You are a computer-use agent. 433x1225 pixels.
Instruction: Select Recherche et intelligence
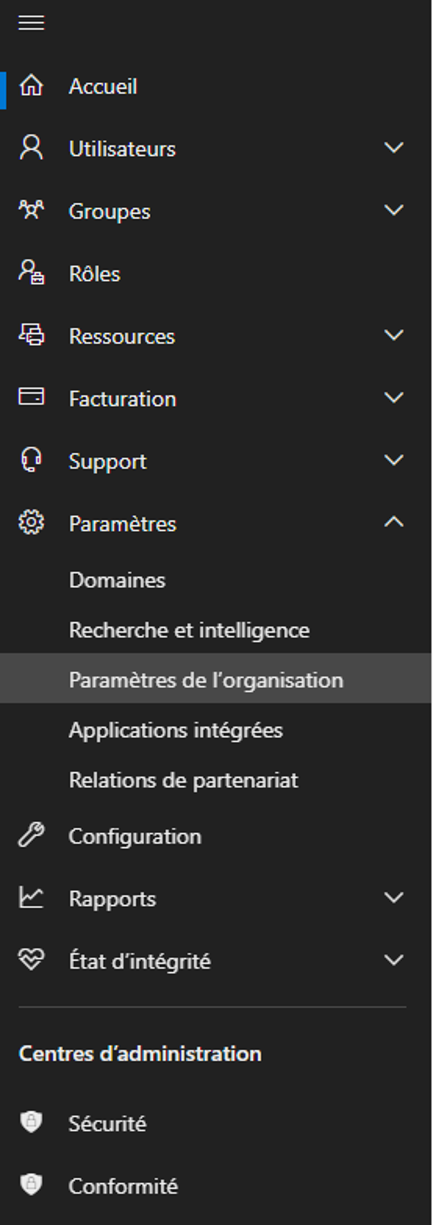(x=189, y=630)
